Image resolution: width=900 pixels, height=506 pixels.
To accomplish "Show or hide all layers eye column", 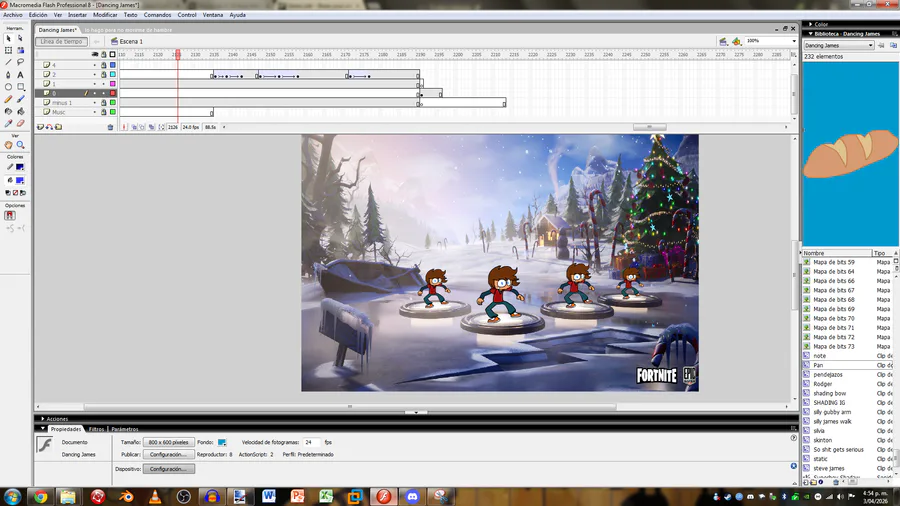I will click(95, 55).
